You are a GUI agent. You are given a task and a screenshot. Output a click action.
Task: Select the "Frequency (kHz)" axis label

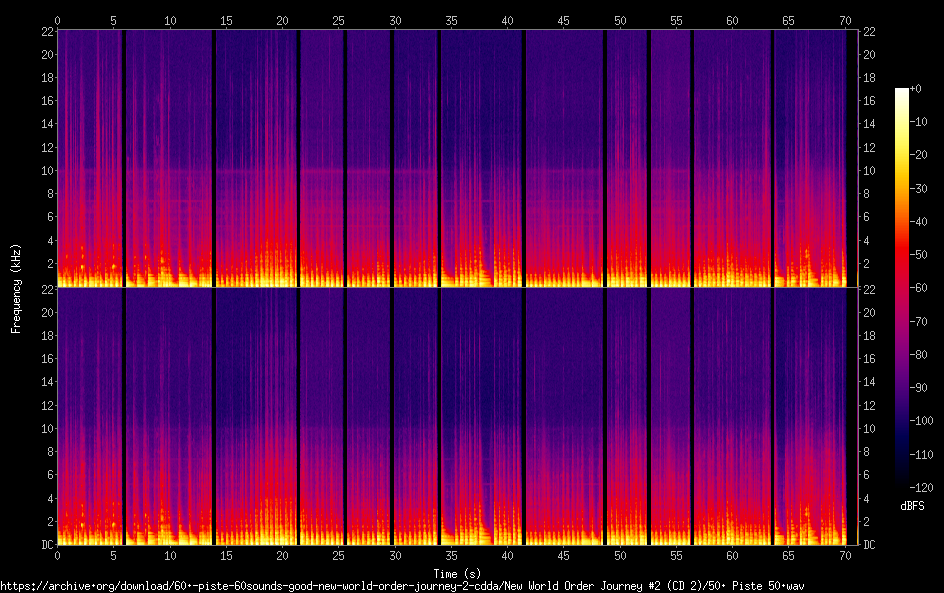click(16, 289)
